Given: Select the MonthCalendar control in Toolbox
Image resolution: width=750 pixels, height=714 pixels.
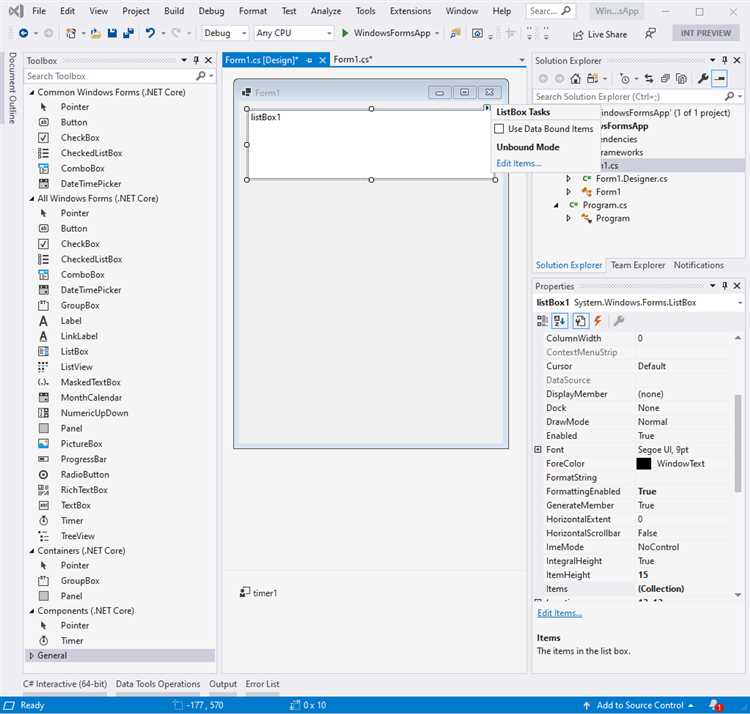Looking at the screenshot, I should (91, 398).
